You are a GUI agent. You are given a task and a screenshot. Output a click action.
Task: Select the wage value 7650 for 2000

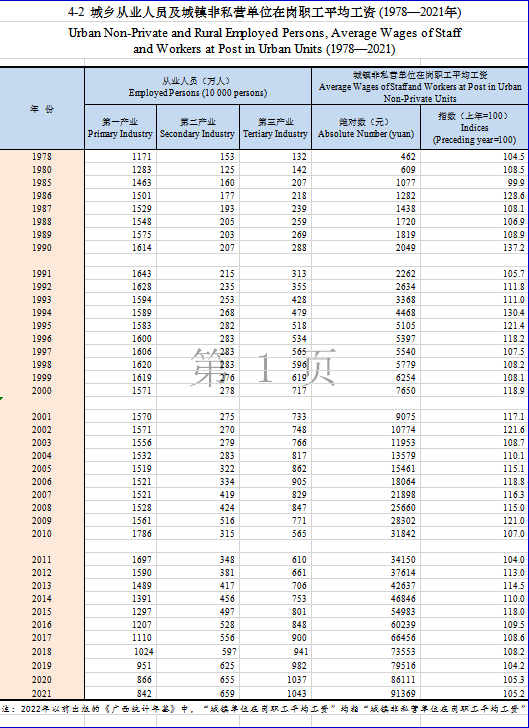(x=366, y=390)
